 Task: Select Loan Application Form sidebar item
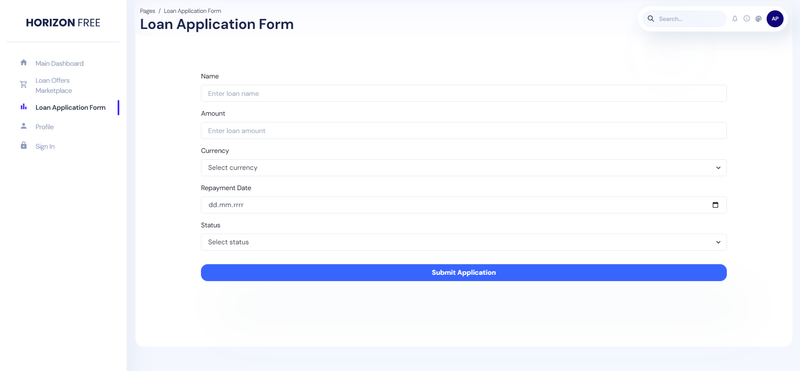(70, 108)
